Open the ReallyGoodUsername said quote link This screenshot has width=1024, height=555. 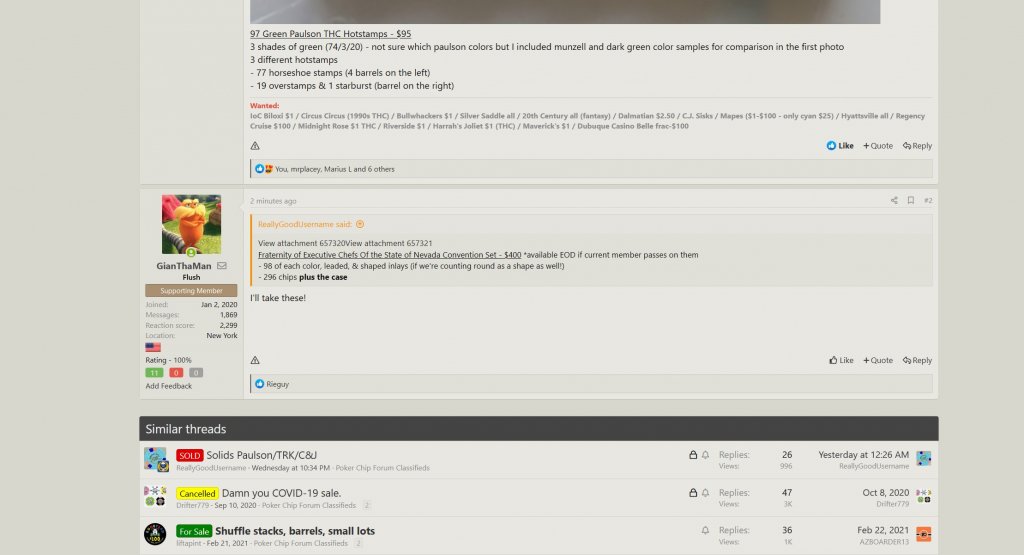(x=305, y=224)
